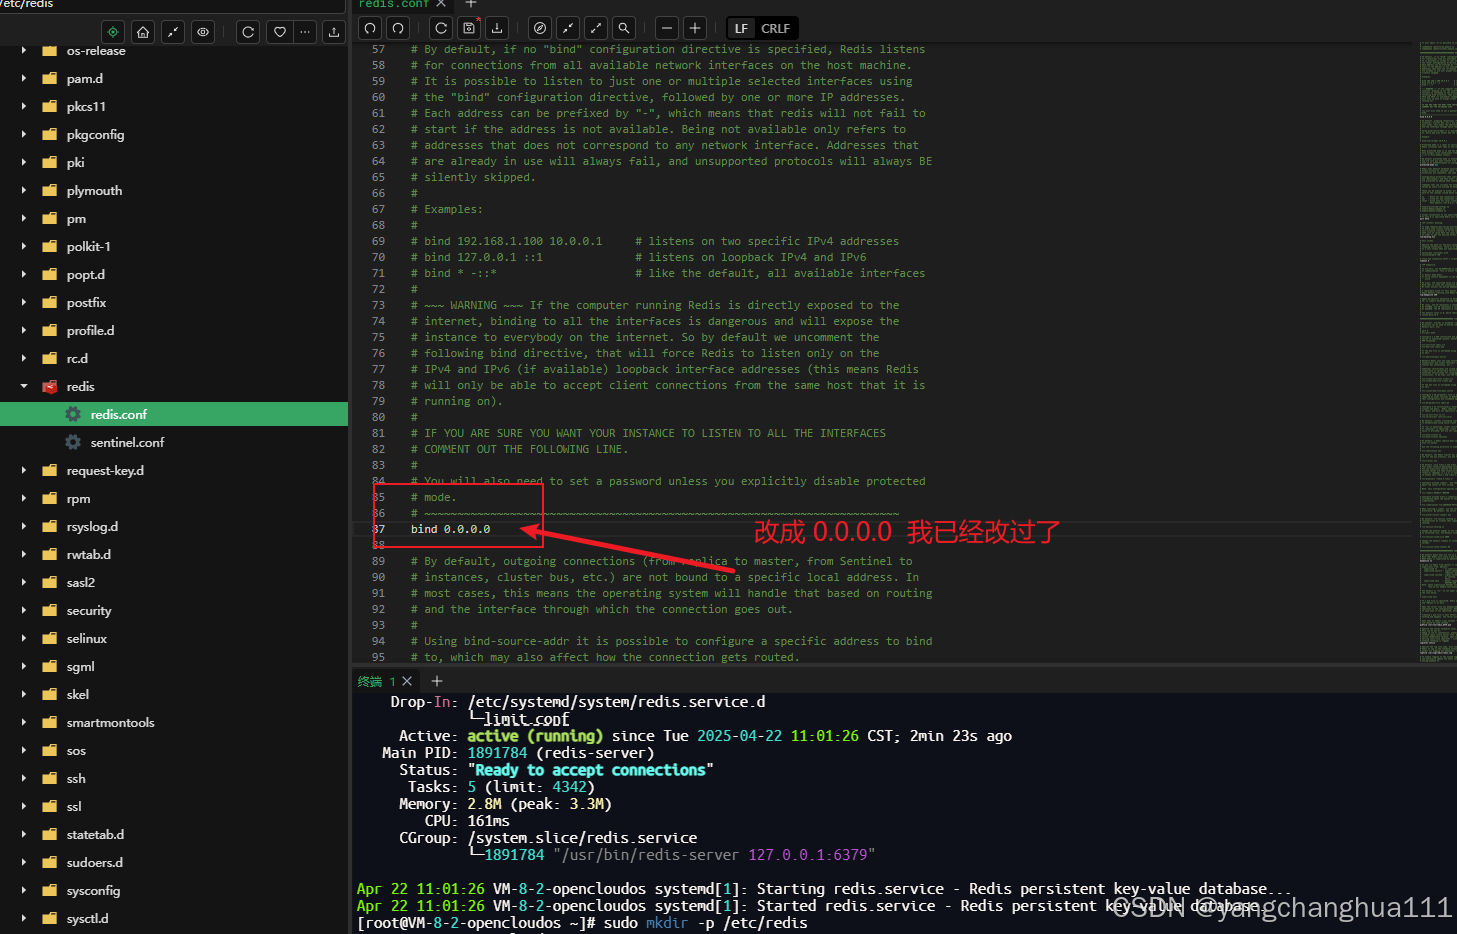Increase editor font size with plus button
The width and height of the screenshot is (1457, 934).
tap(694, 27)
